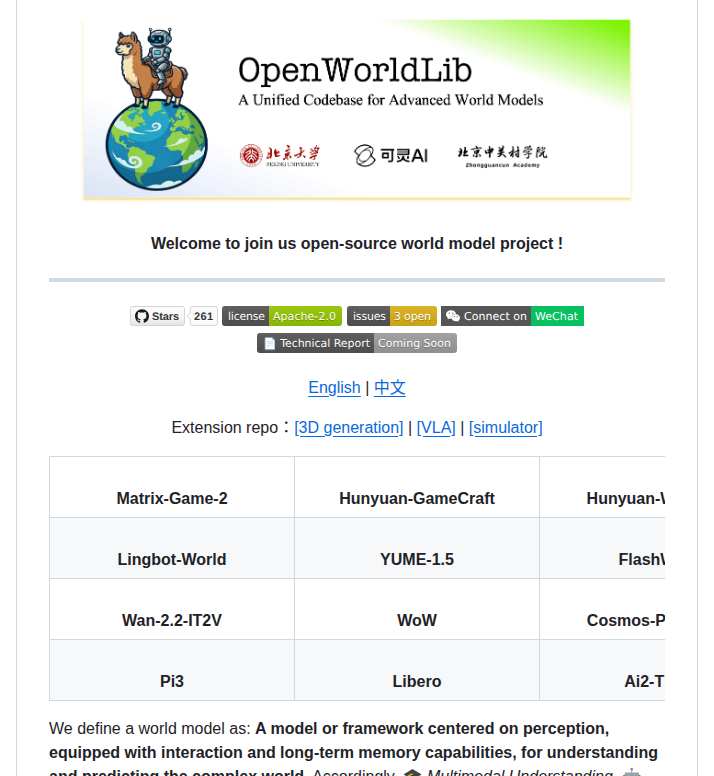Click the alpaca on globe mascot
Screen dimensions: 714x776
pos(156,109)
